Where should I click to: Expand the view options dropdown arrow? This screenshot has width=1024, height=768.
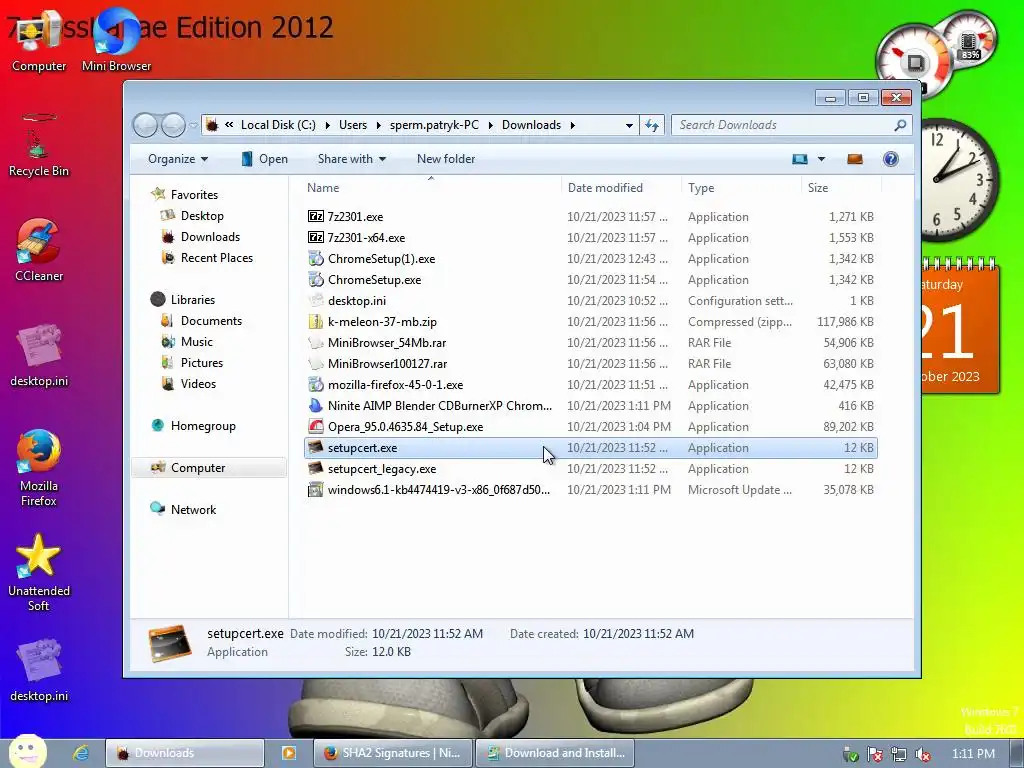[822, 159]
